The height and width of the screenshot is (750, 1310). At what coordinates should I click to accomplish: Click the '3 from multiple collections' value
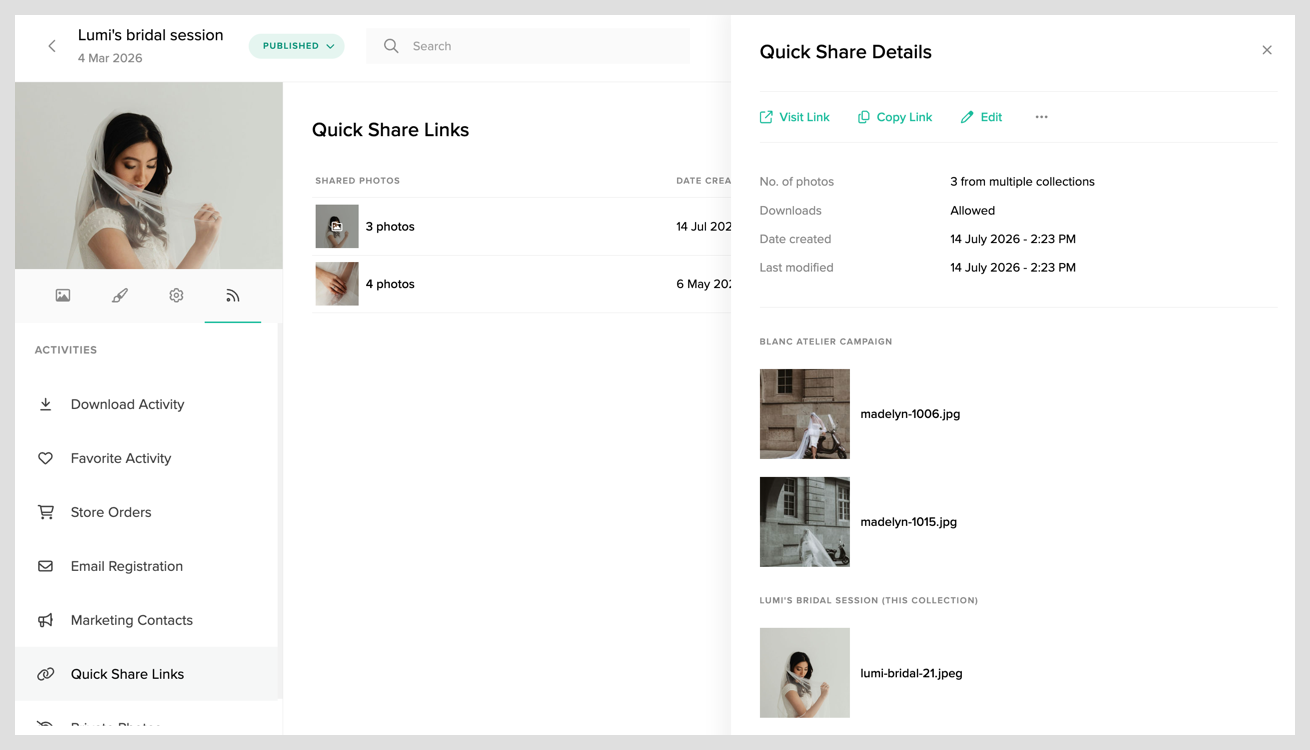point(1022,182)
